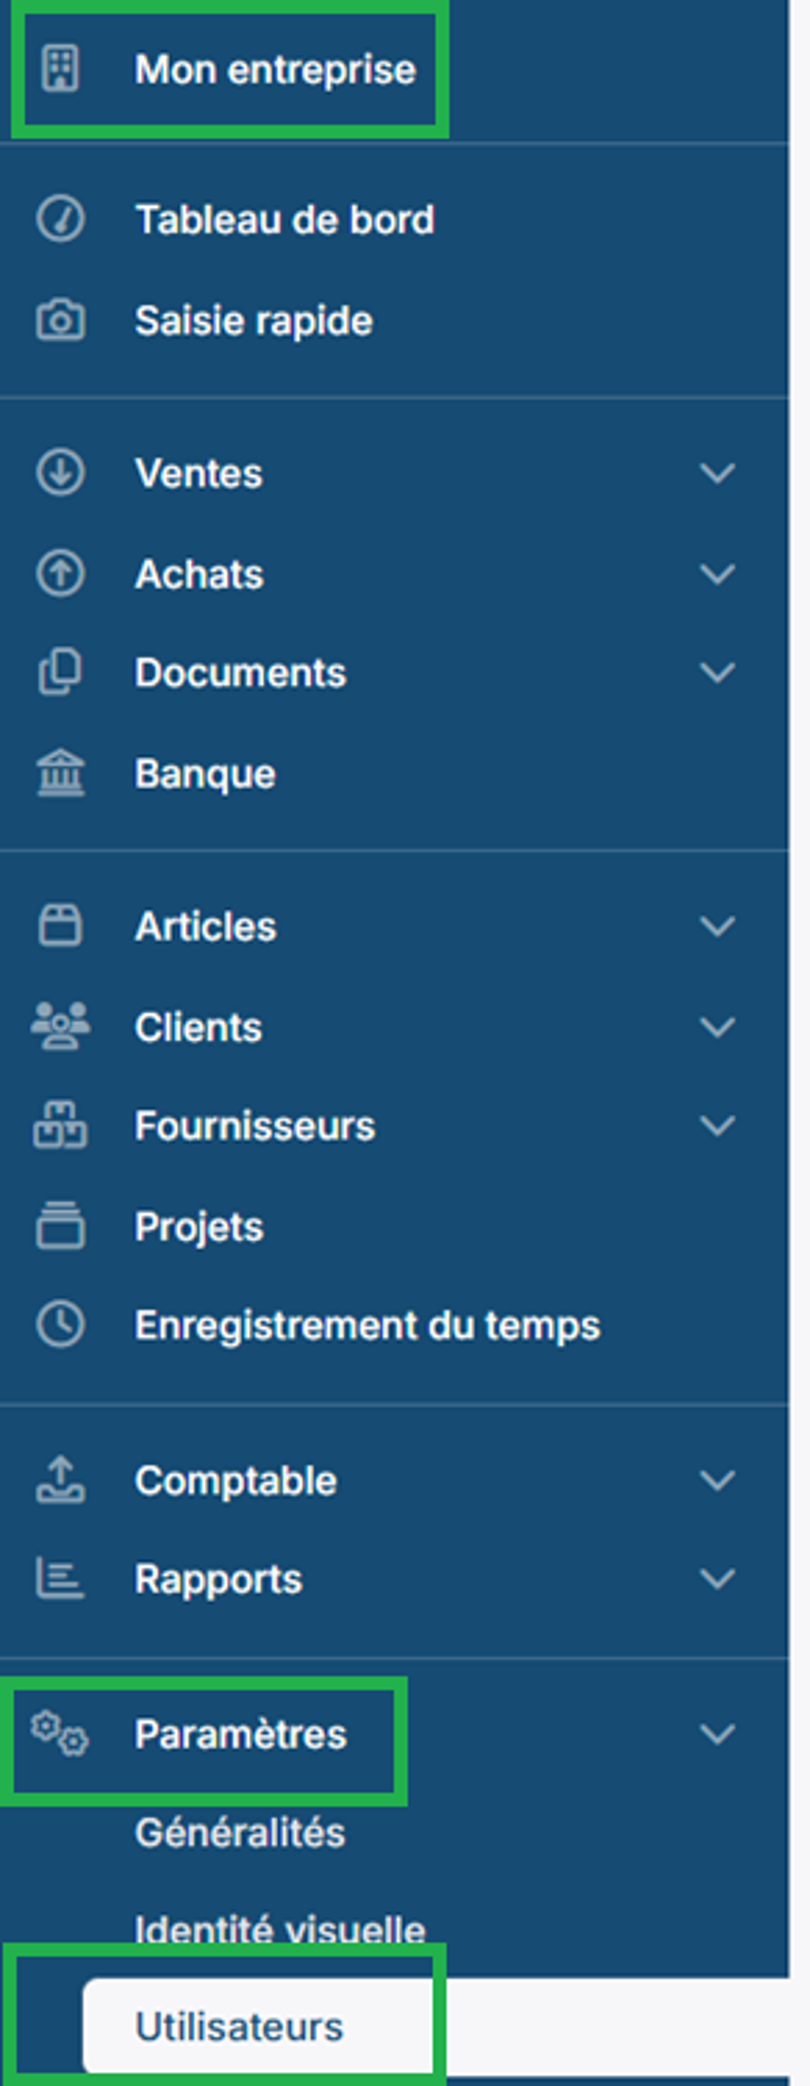This screenshot has width=810, height=2086.
Task: Select the Tableau de bord dashboard icon
Action: tap(60, 218)
